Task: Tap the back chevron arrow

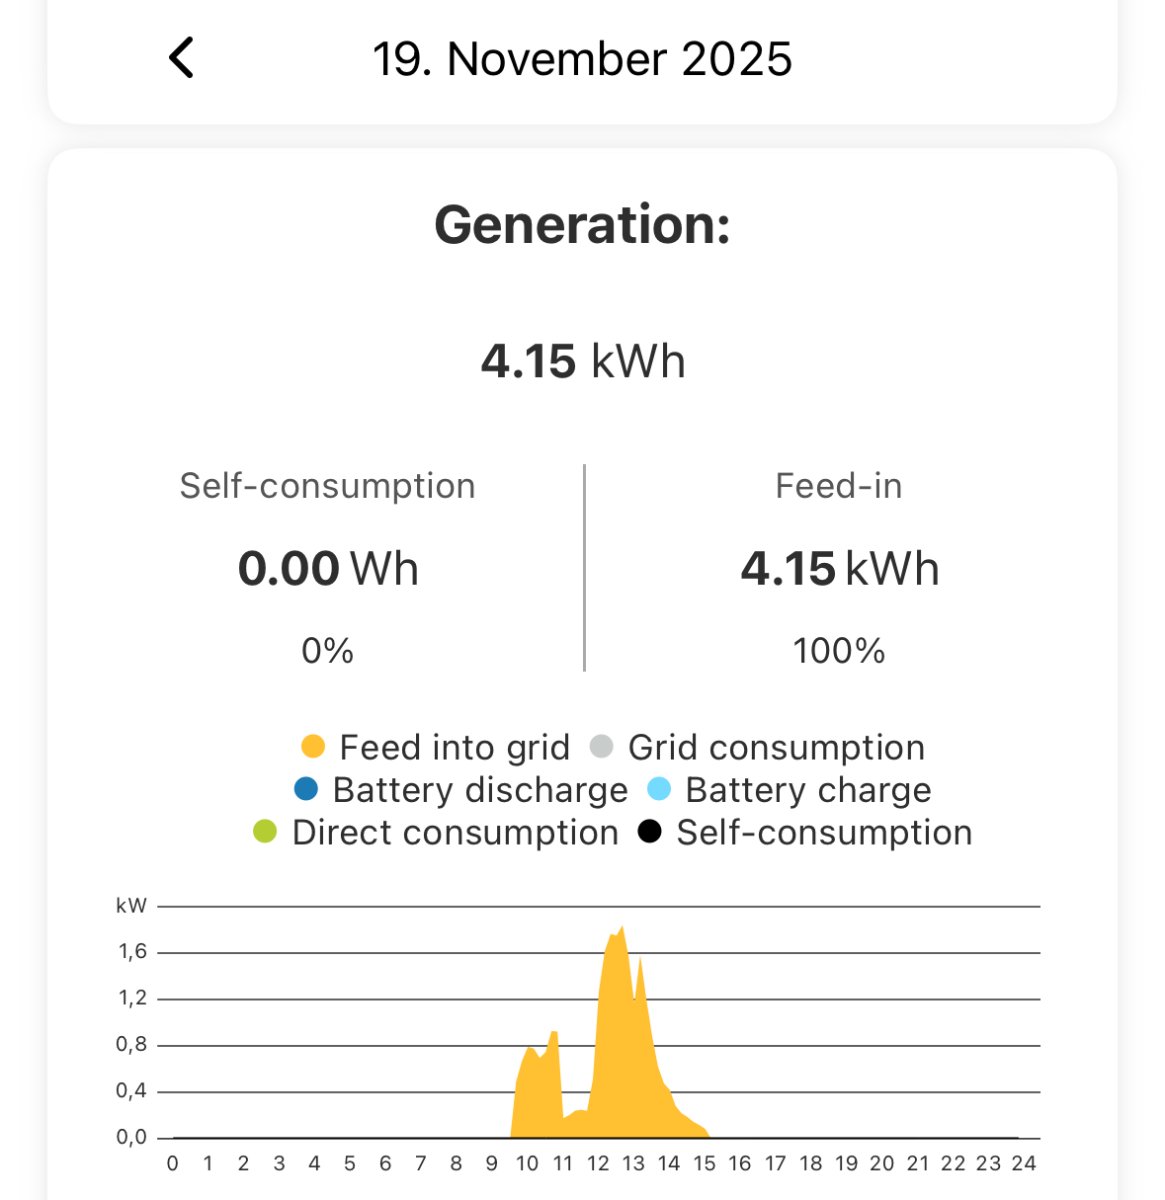Action: click(181, 58)
